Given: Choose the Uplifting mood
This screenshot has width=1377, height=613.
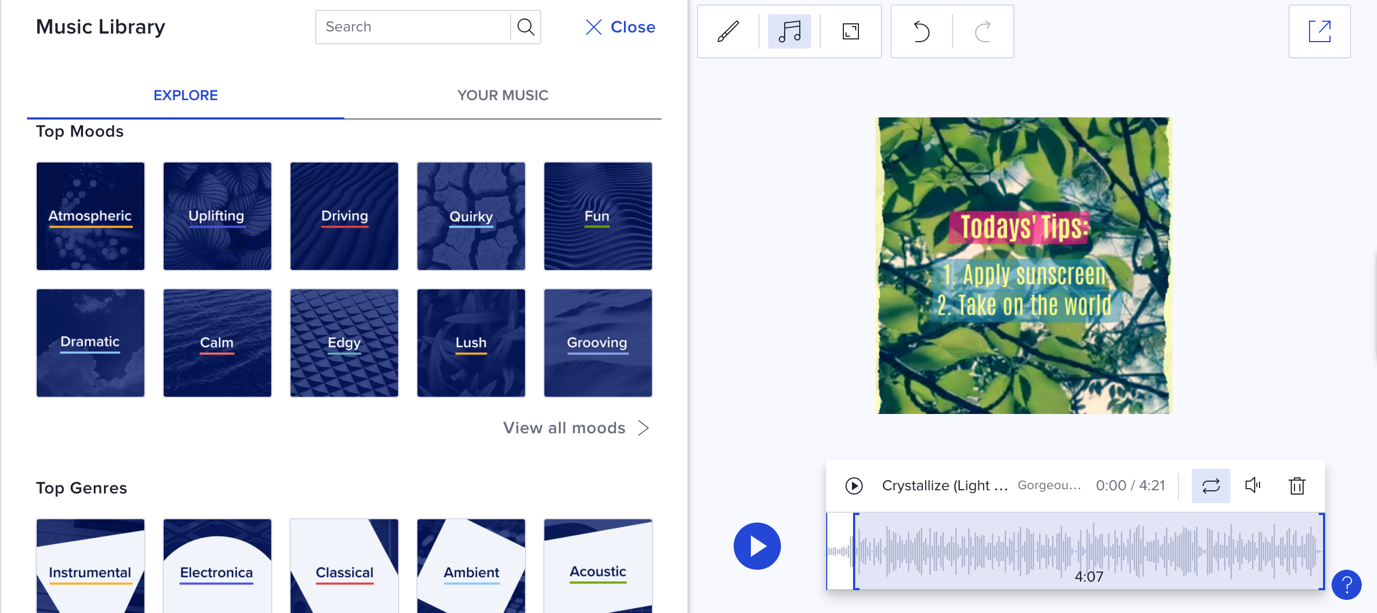Looking at the screenshot, I should pyautogui.click(x=217, y=216).
